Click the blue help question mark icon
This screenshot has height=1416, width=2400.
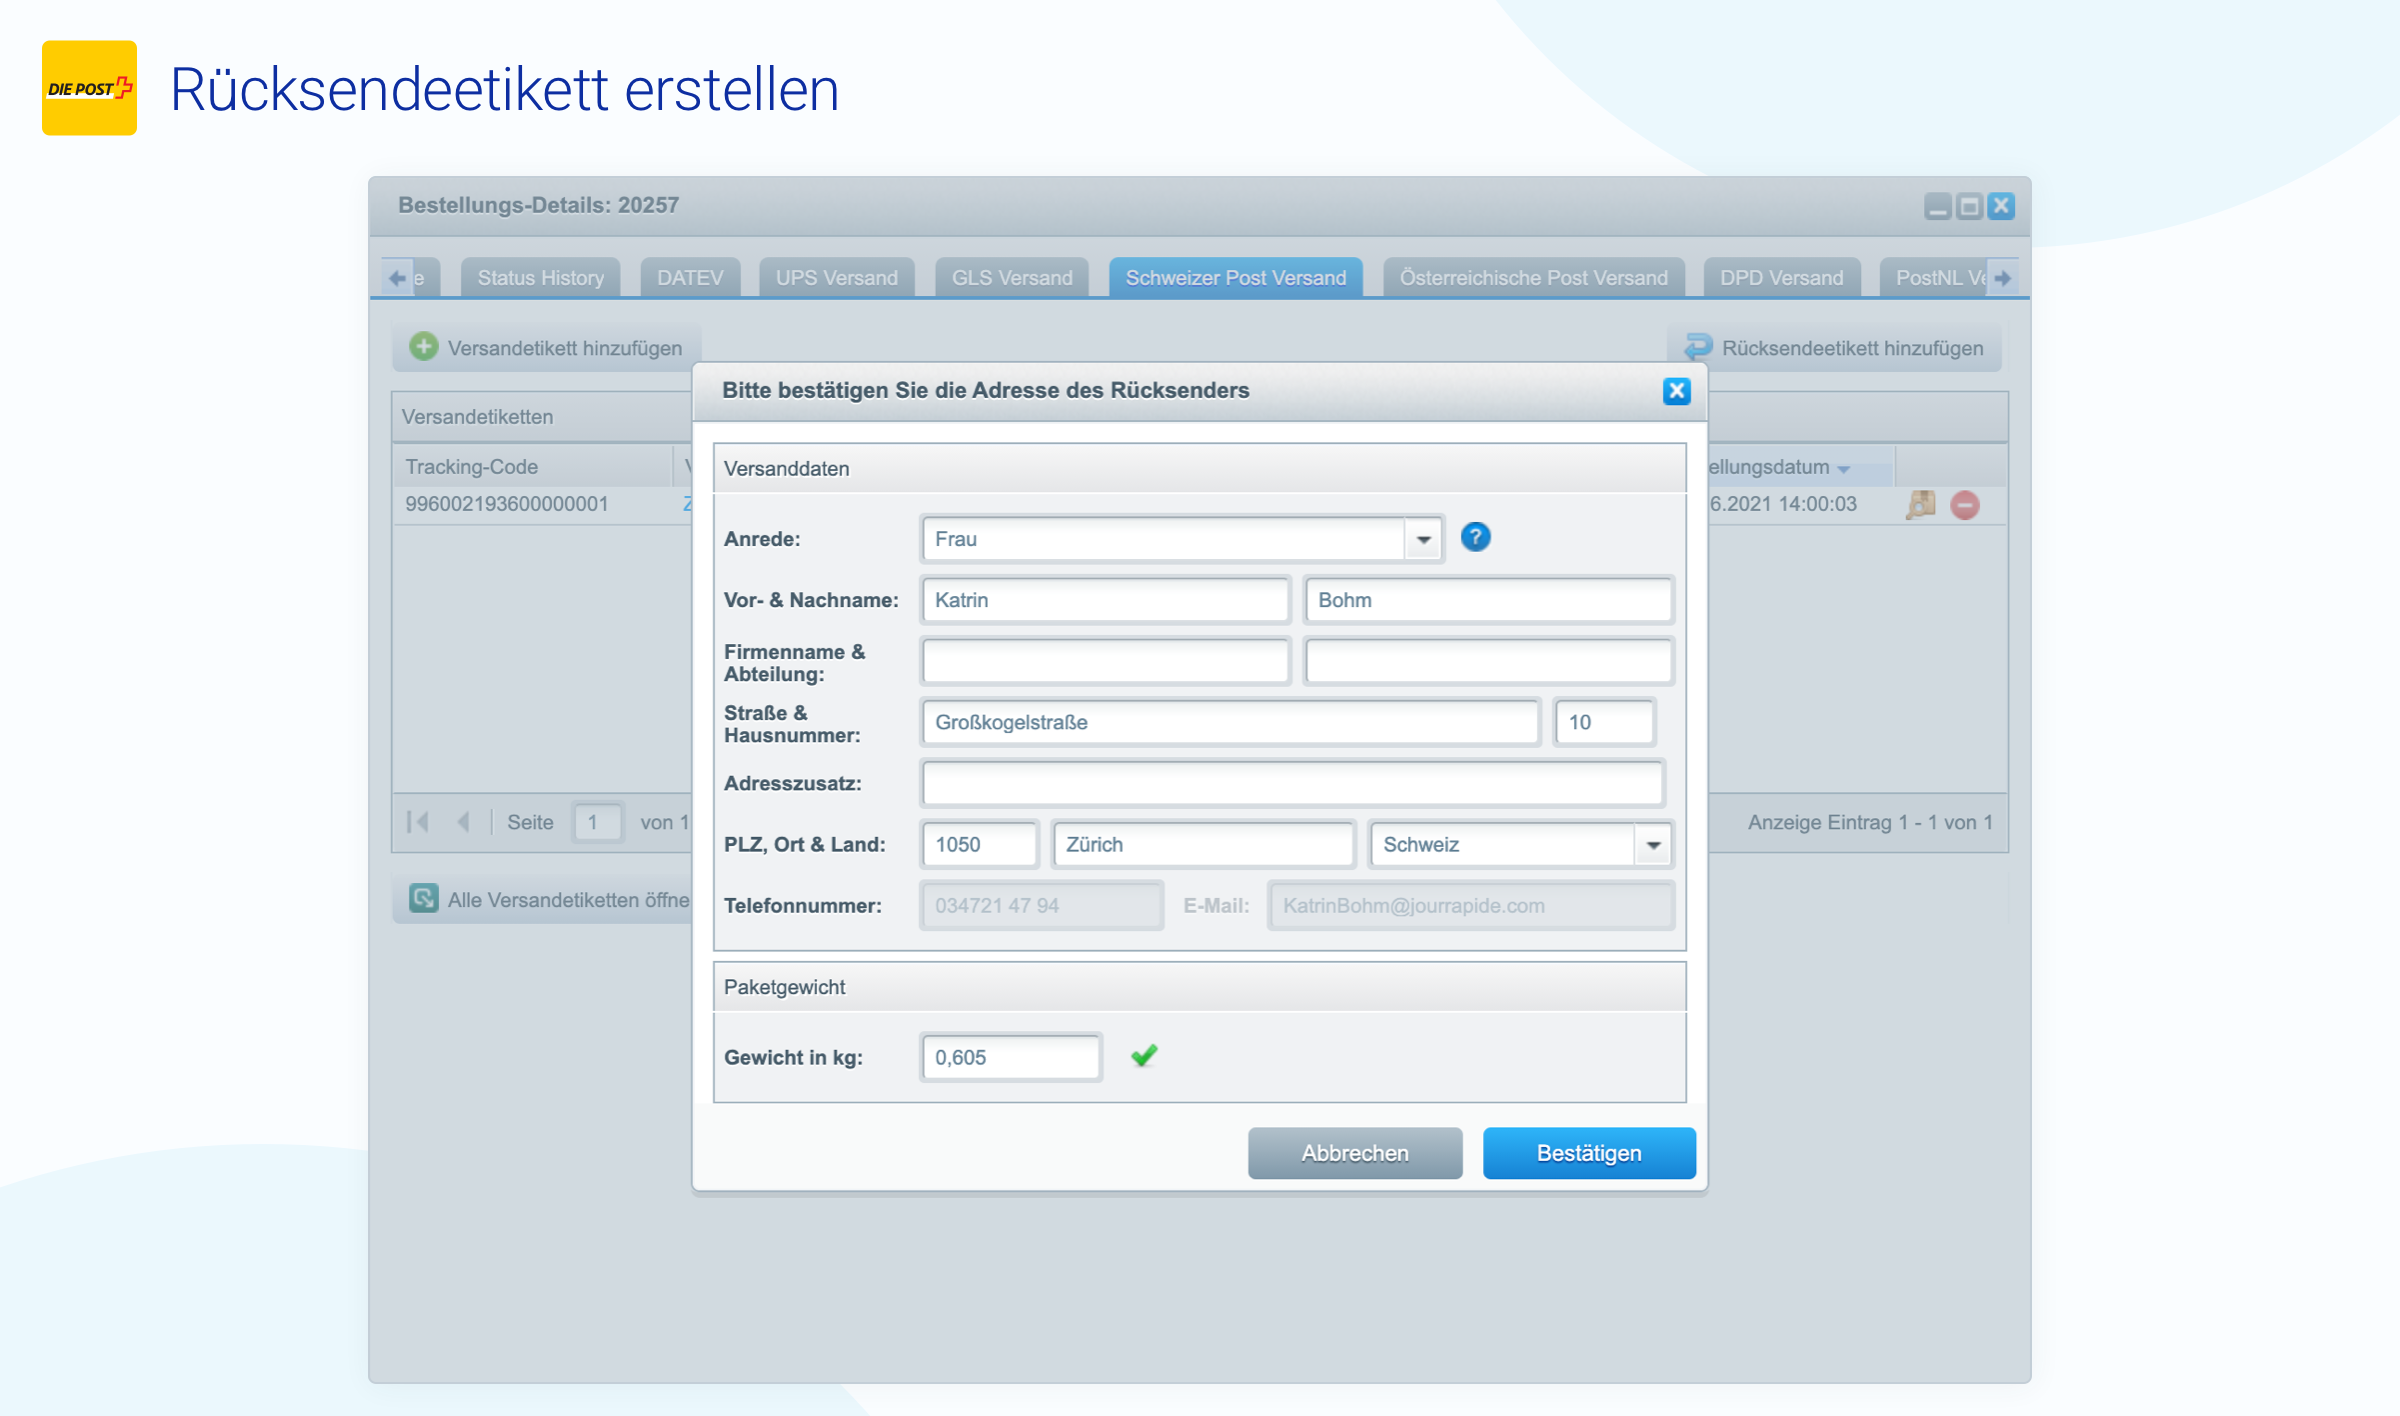click(1475, 538)
